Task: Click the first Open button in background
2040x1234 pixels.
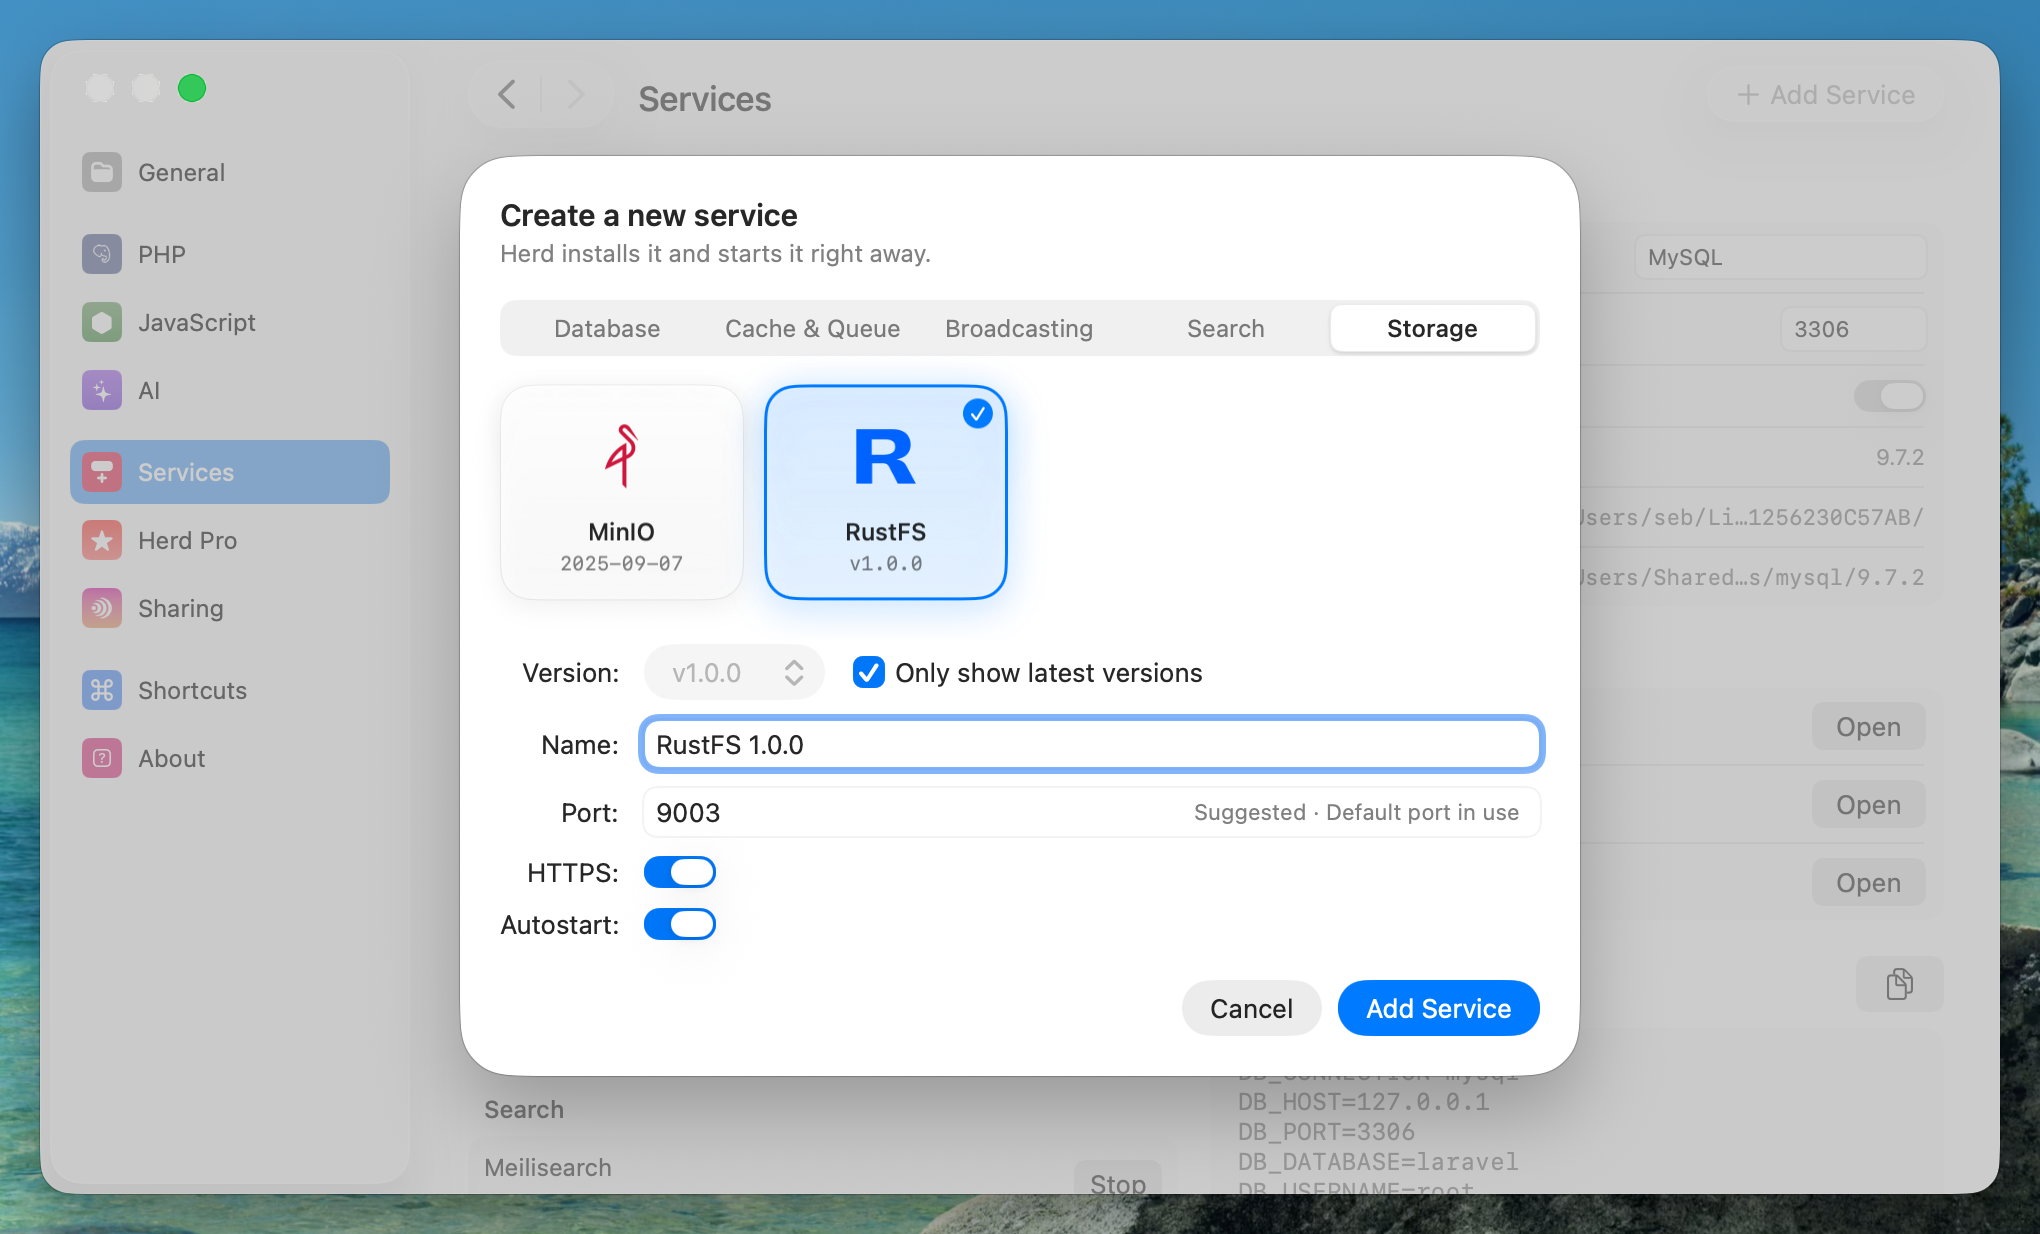Action: [1868, 727]
